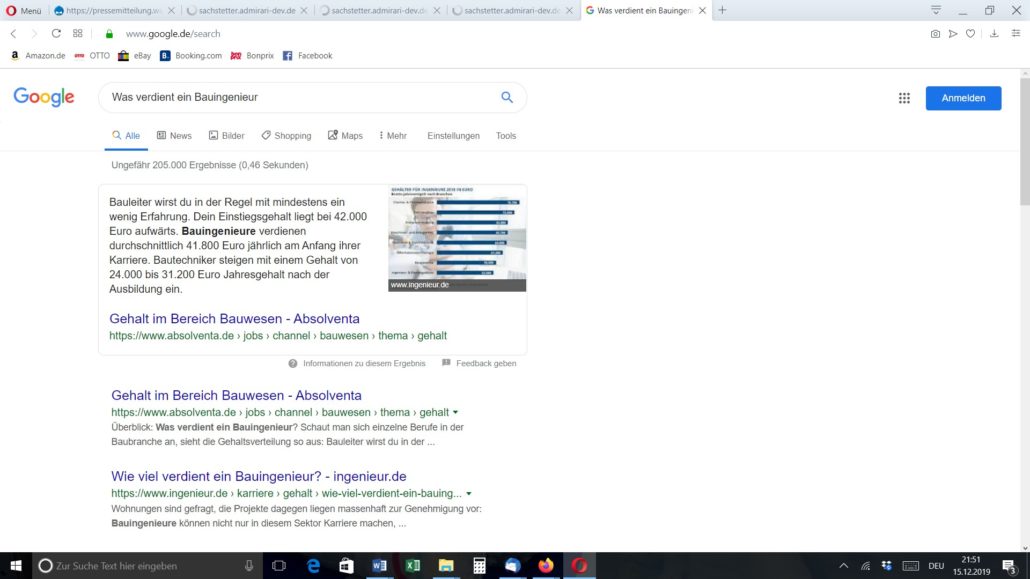The width and height of the screenshot is (1030, 579).
Task: Click the Google logo
Action: [x=44, y=97]
